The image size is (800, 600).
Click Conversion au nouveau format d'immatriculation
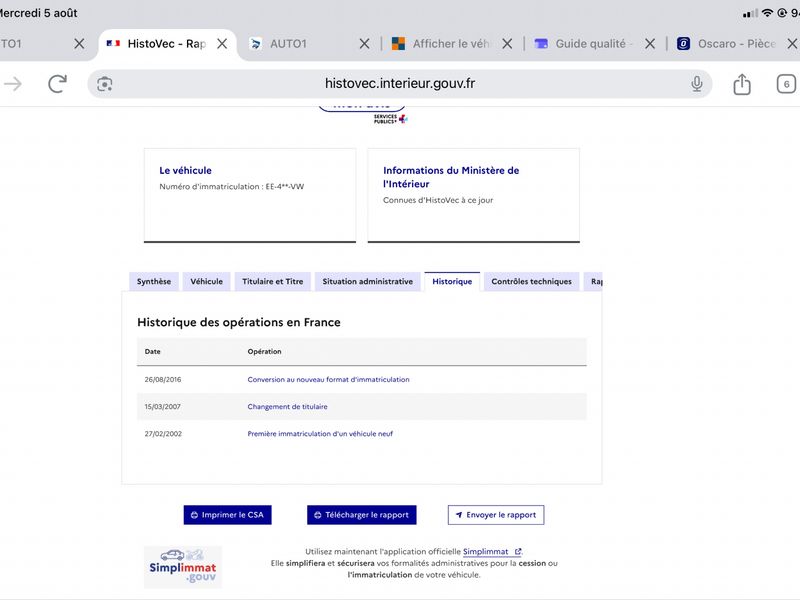click(x=328, y=380)
